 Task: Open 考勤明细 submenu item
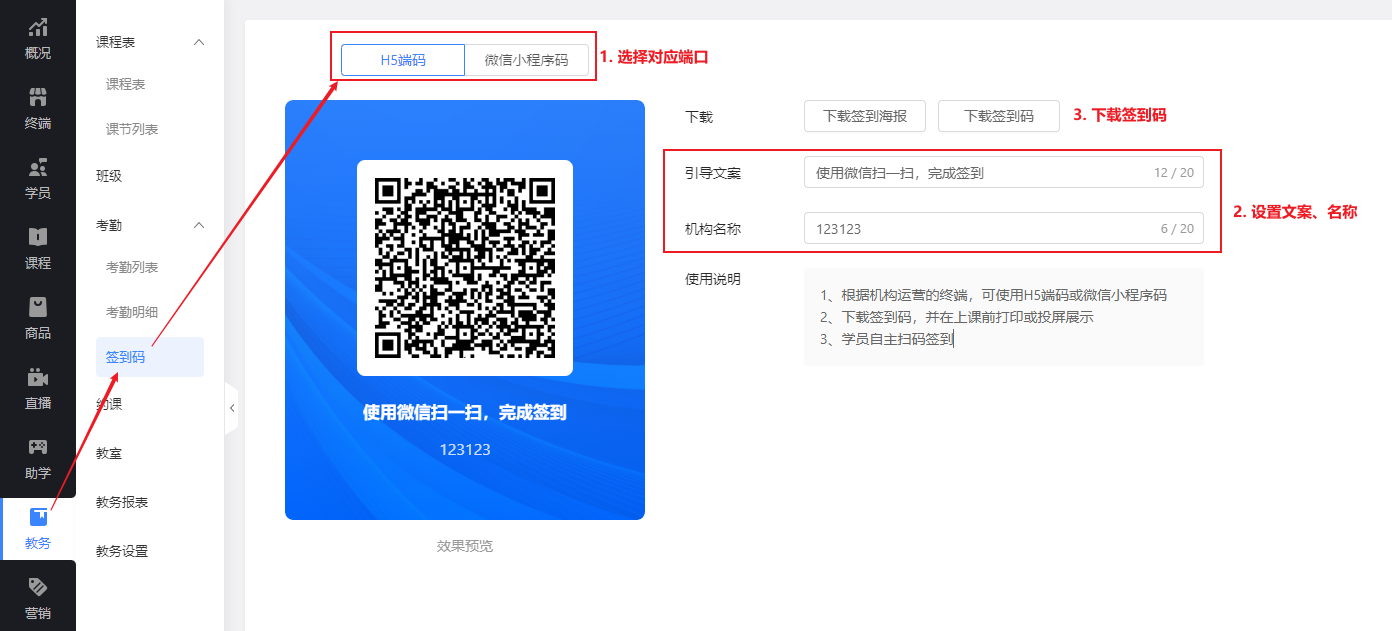coord(132,312)
